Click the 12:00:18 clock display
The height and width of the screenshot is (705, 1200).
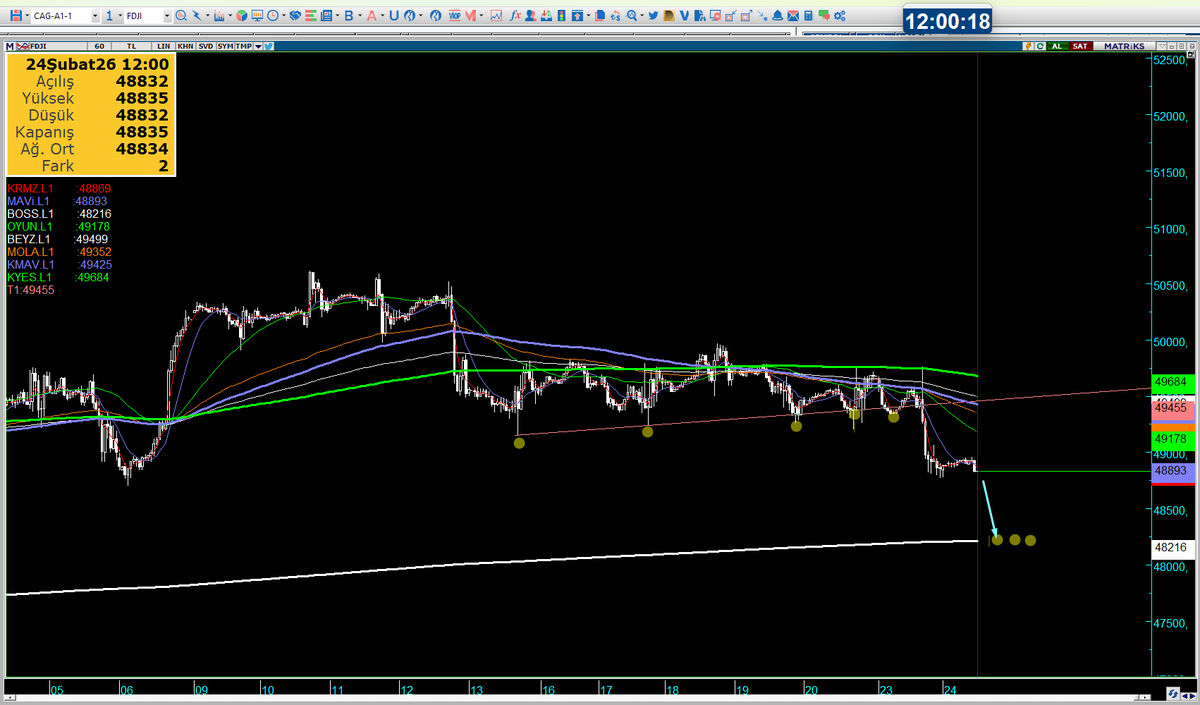point(947,21)
